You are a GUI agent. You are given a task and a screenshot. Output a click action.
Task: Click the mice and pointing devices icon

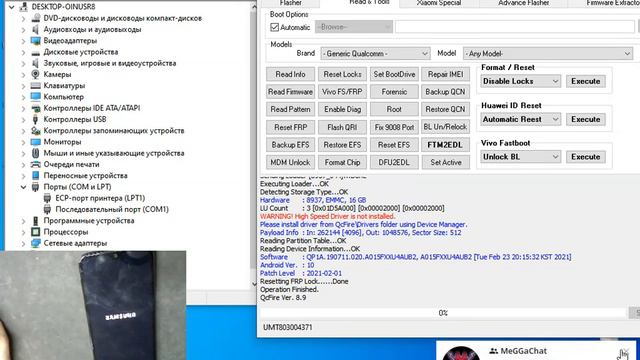(x=36, y=153)
